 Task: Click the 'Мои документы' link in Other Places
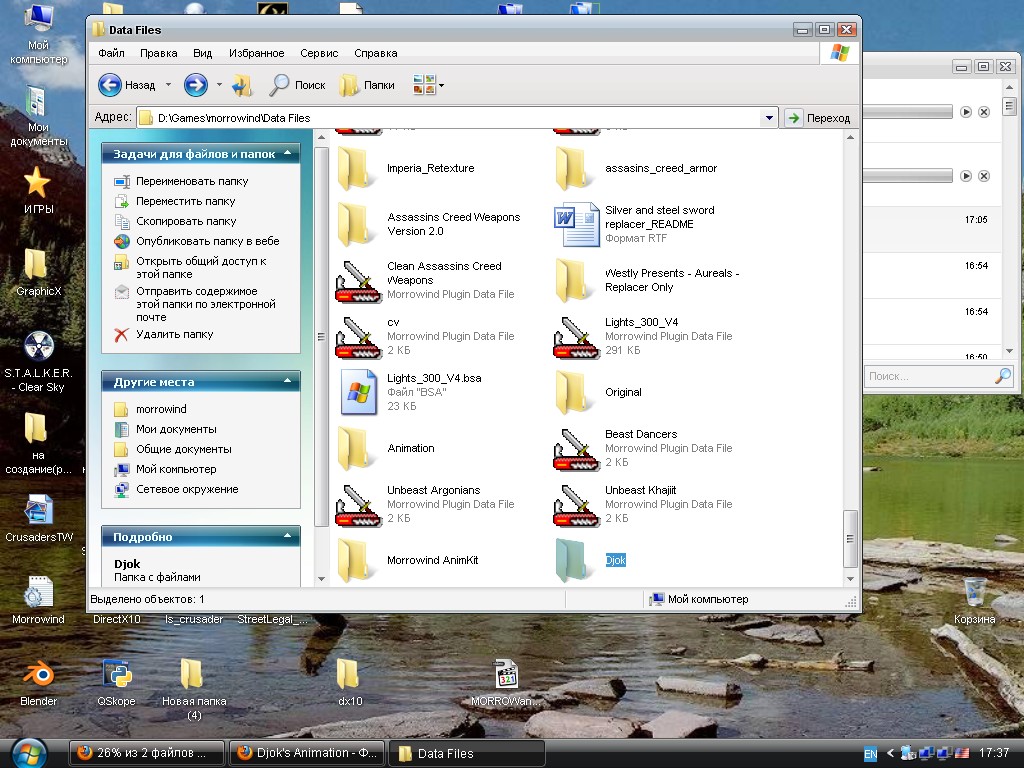[x=176, y=429]
